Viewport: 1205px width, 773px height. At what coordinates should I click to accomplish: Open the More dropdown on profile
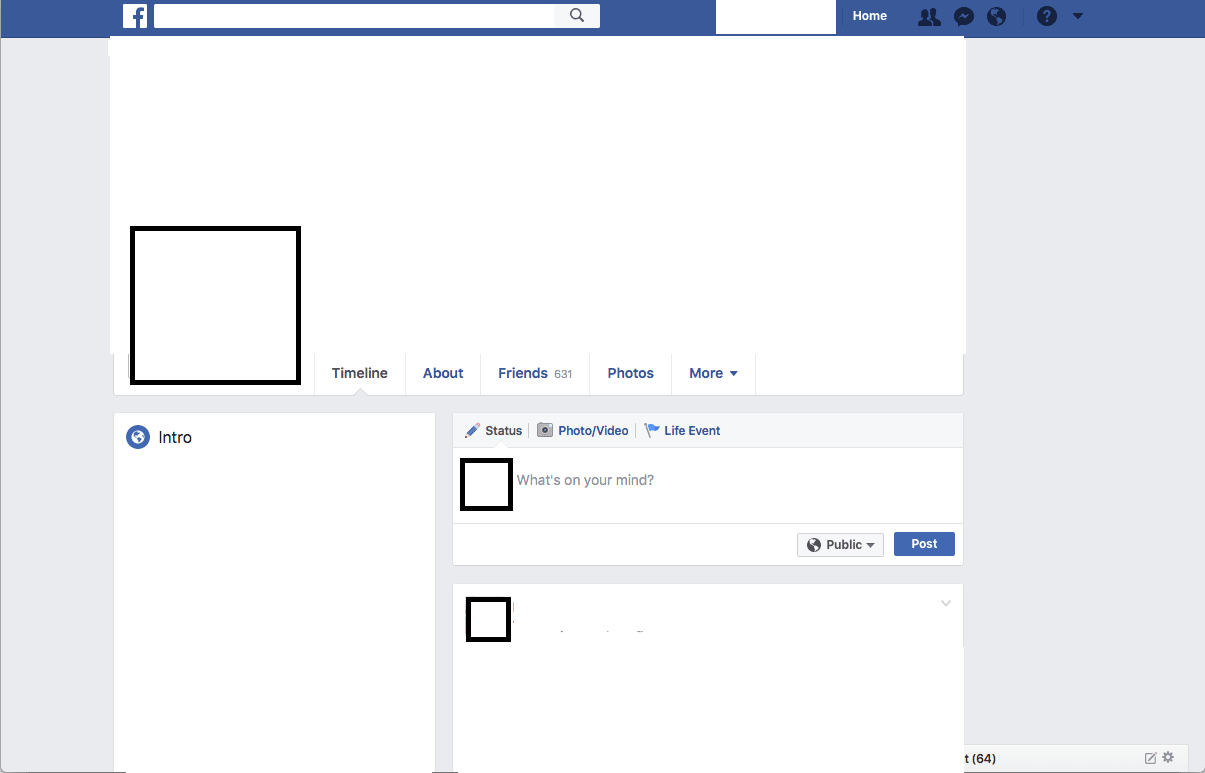pyautogui.click(x=713, y=373)
